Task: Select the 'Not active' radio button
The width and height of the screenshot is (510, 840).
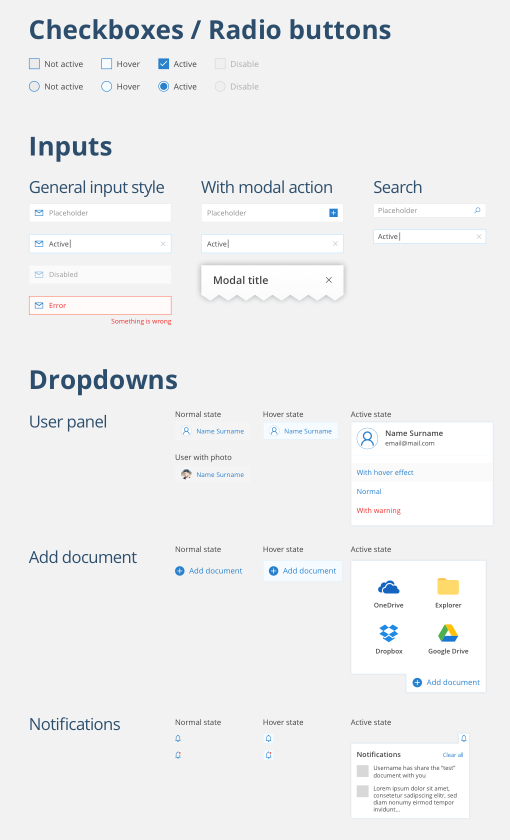Action: [x=34, y=86]
